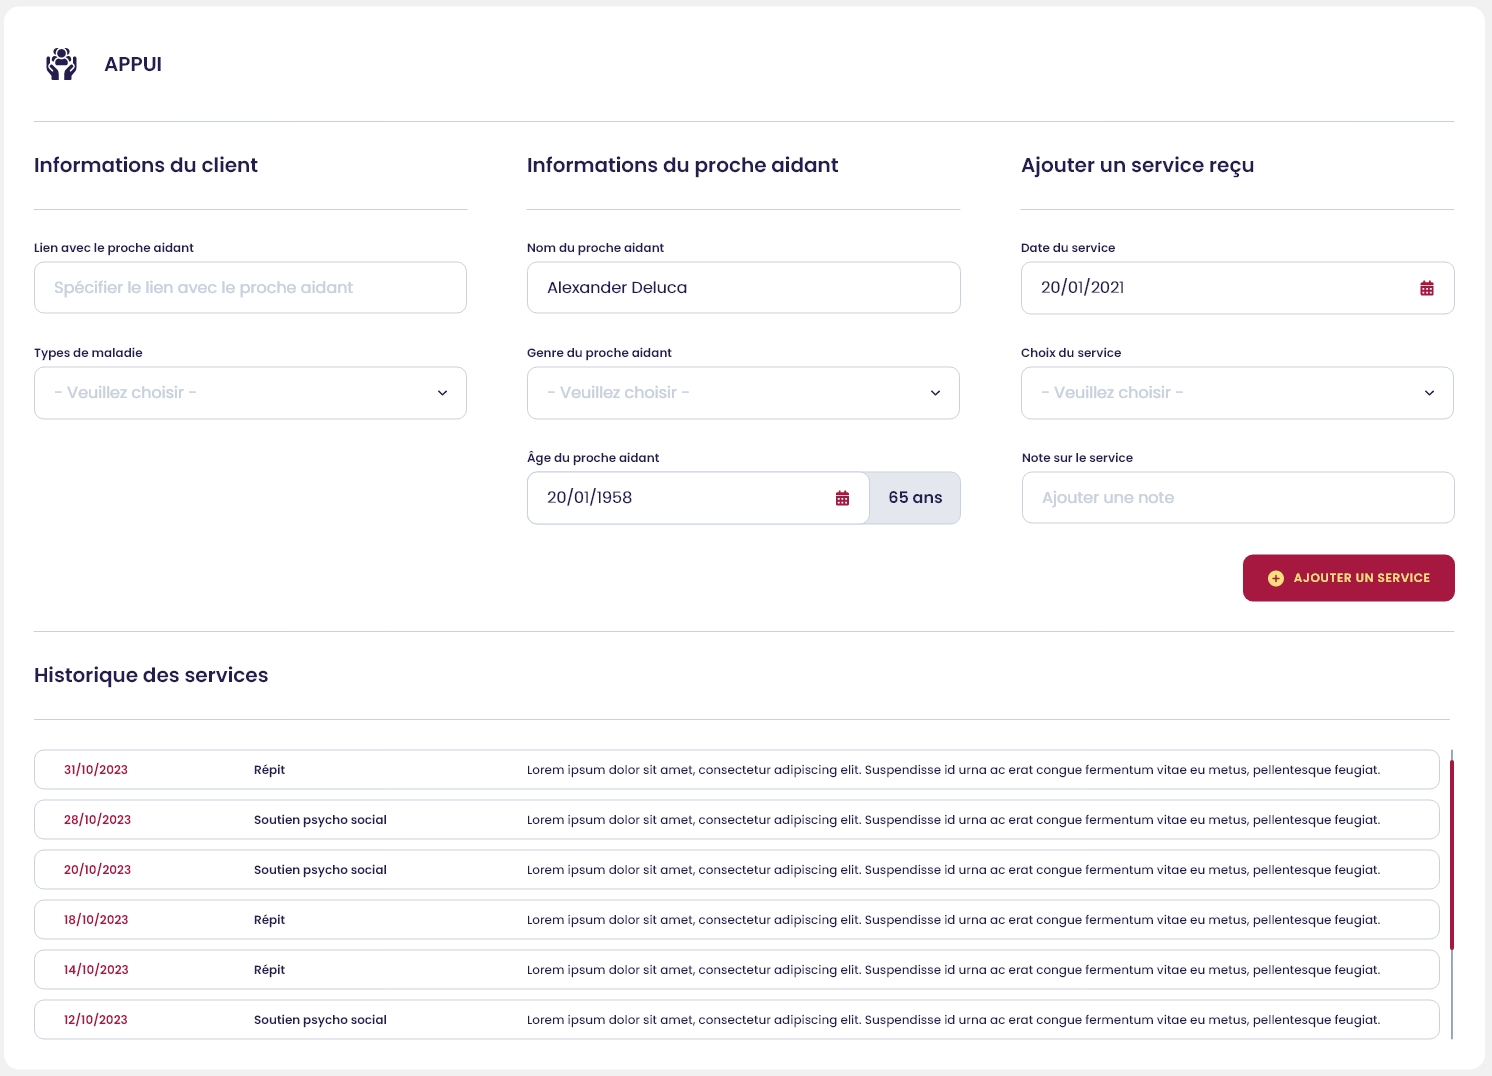The height and width of the screenshot is (1076, 1492).
Task: Select the 28/10/2023 Soutien psycho social row
Action: pos(736,820)
